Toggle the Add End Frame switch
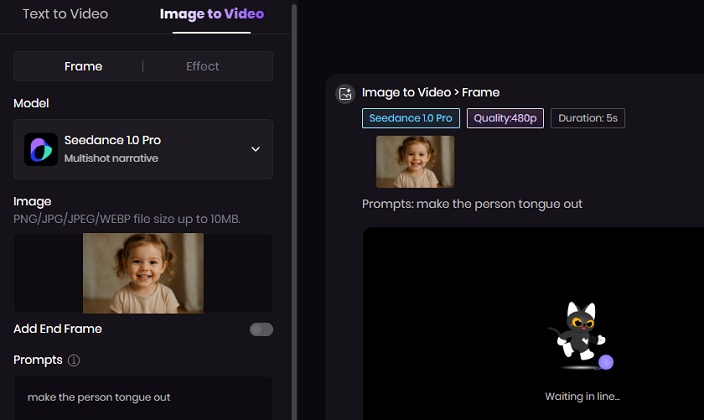Image resolution: width=704 pixels, height=420 pixels. tap(261, 329)
